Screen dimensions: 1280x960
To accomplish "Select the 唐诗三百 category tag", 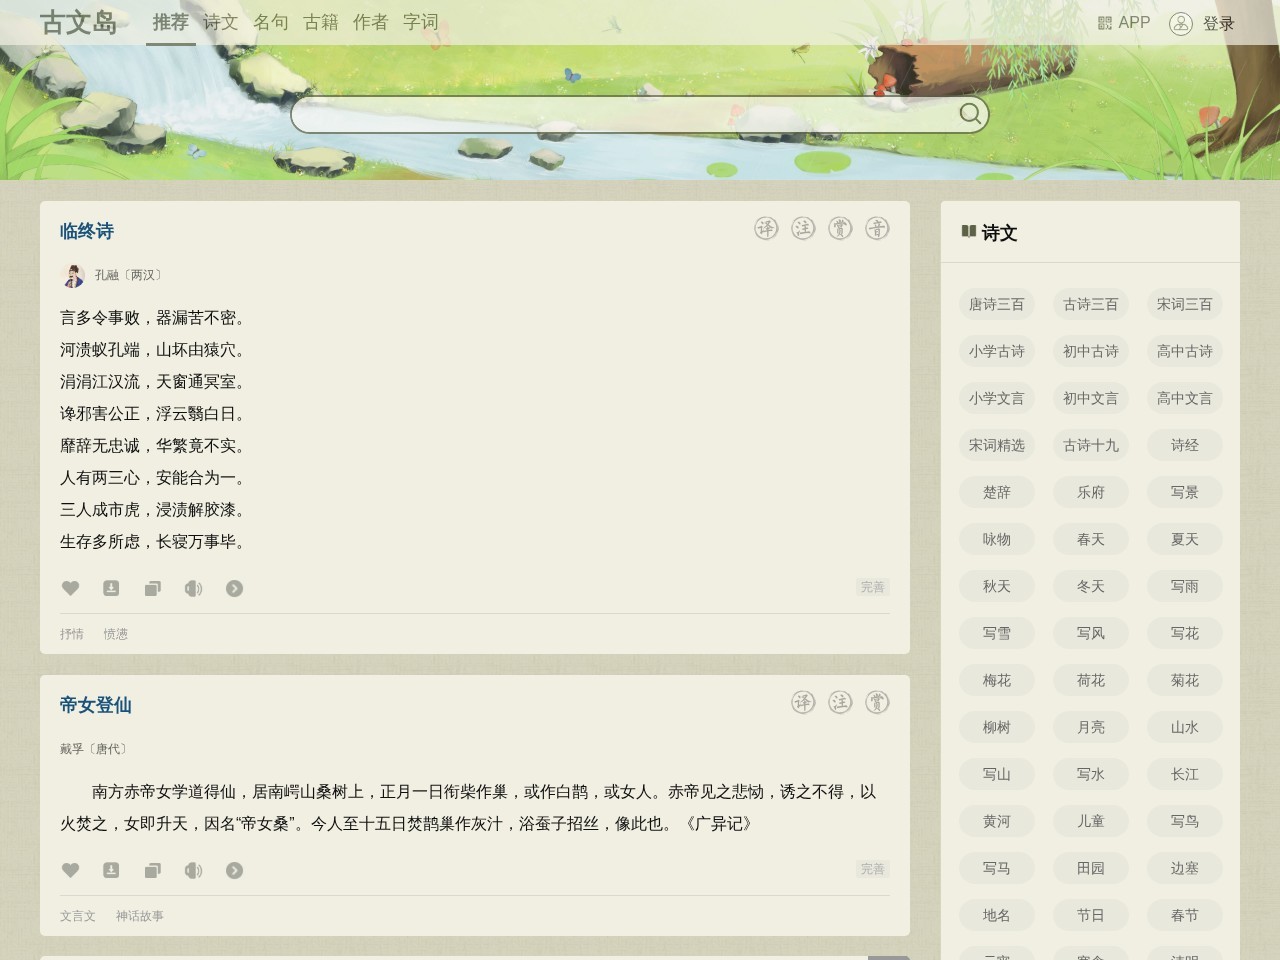I will click(x=996, y=304).
